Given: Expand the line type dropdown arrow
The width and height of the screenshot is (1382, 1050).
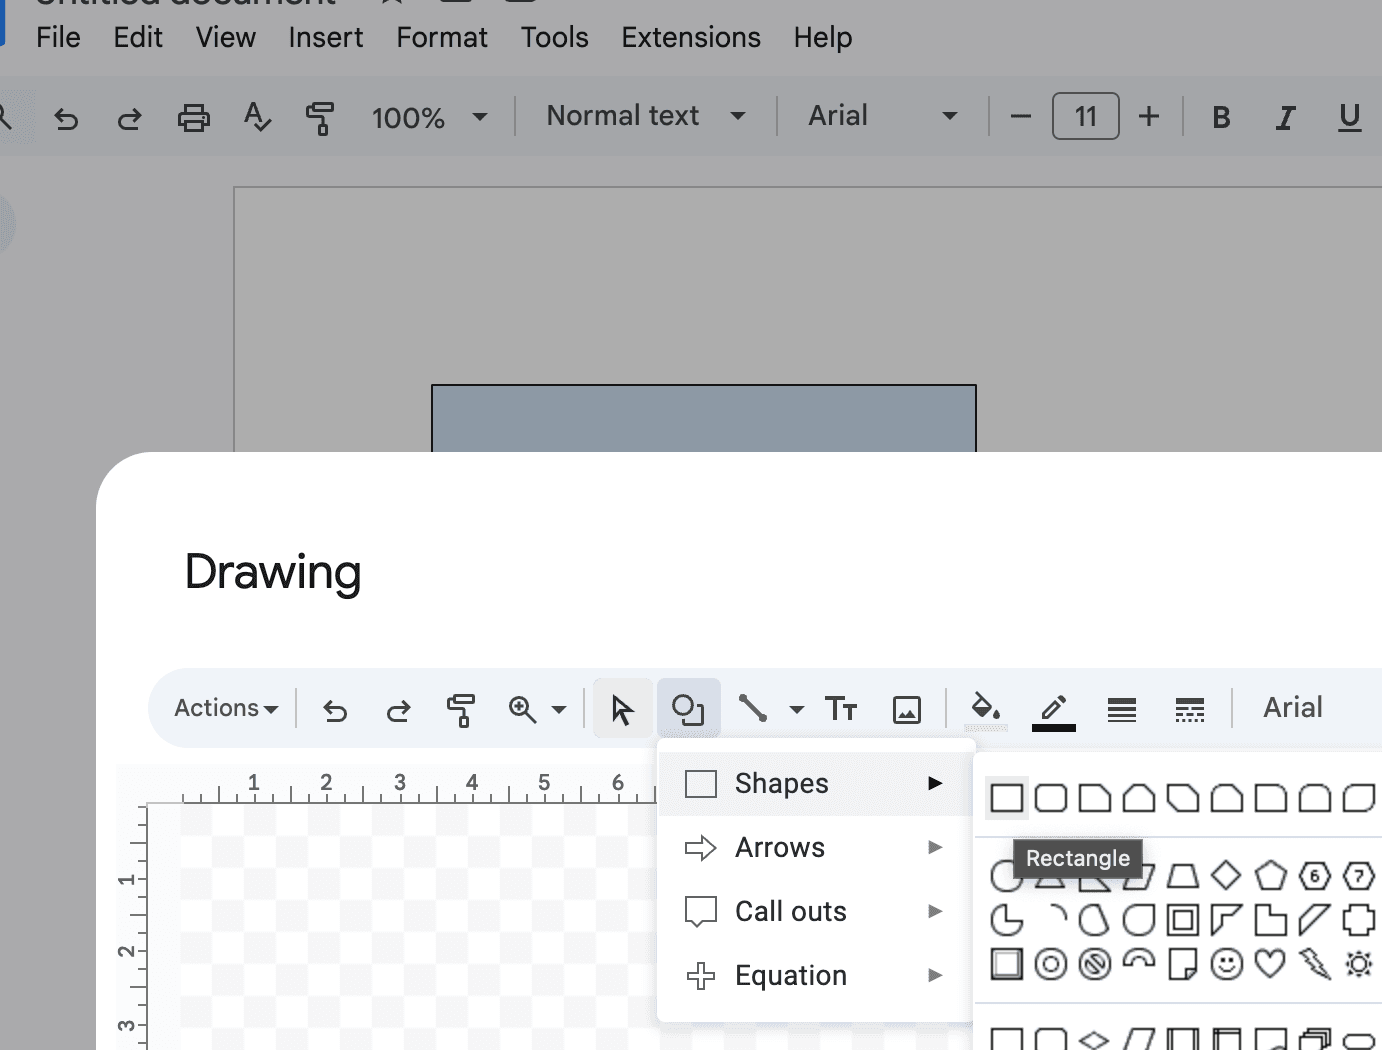Looking at the screenshot, I should click(x=796, y=710).
